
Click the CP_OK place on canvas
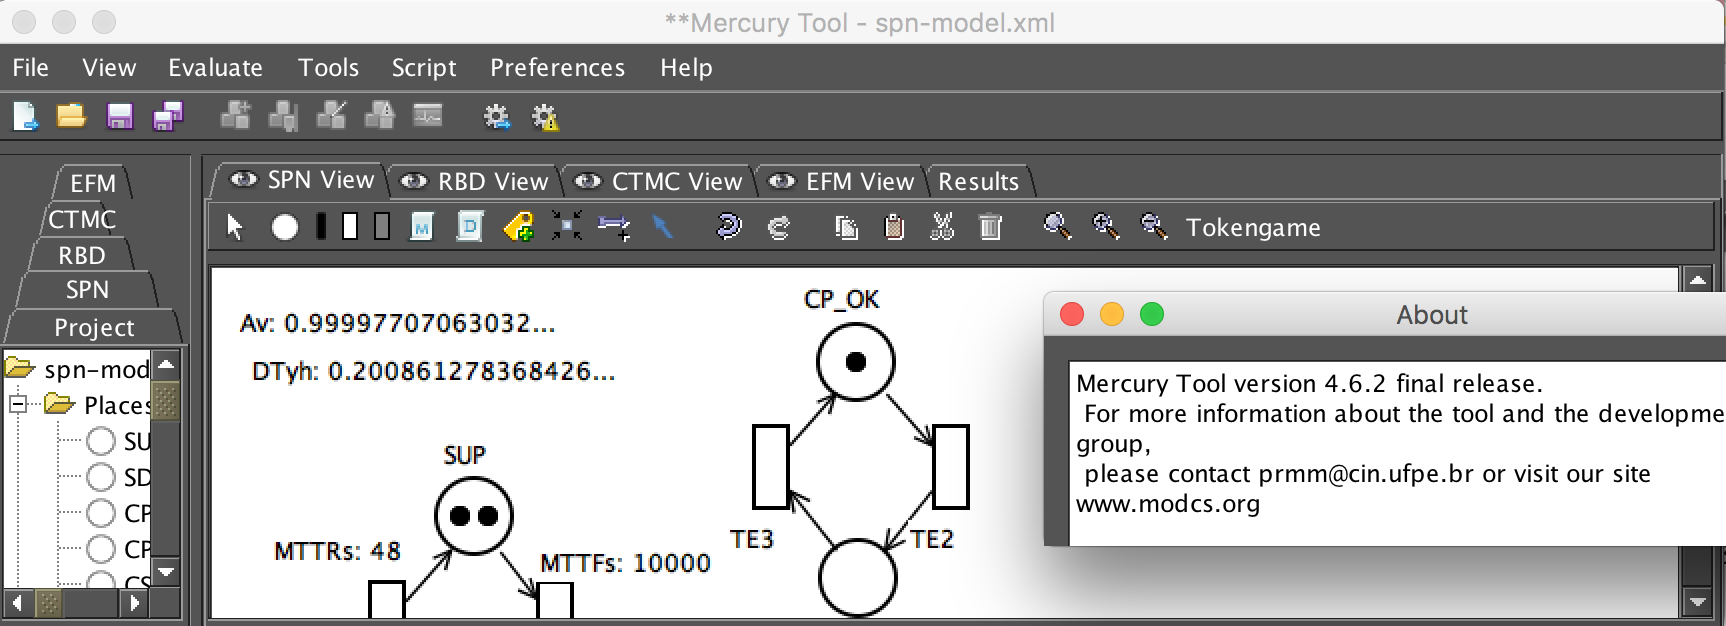click(855, 362)
